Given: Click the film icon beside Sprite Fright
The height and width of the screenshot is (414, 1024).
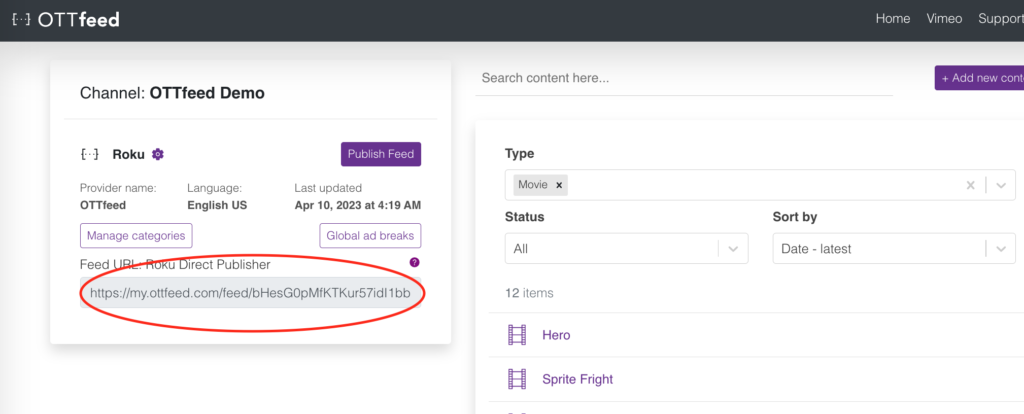Looking at the screenshot, I should (x=517, y=379).
